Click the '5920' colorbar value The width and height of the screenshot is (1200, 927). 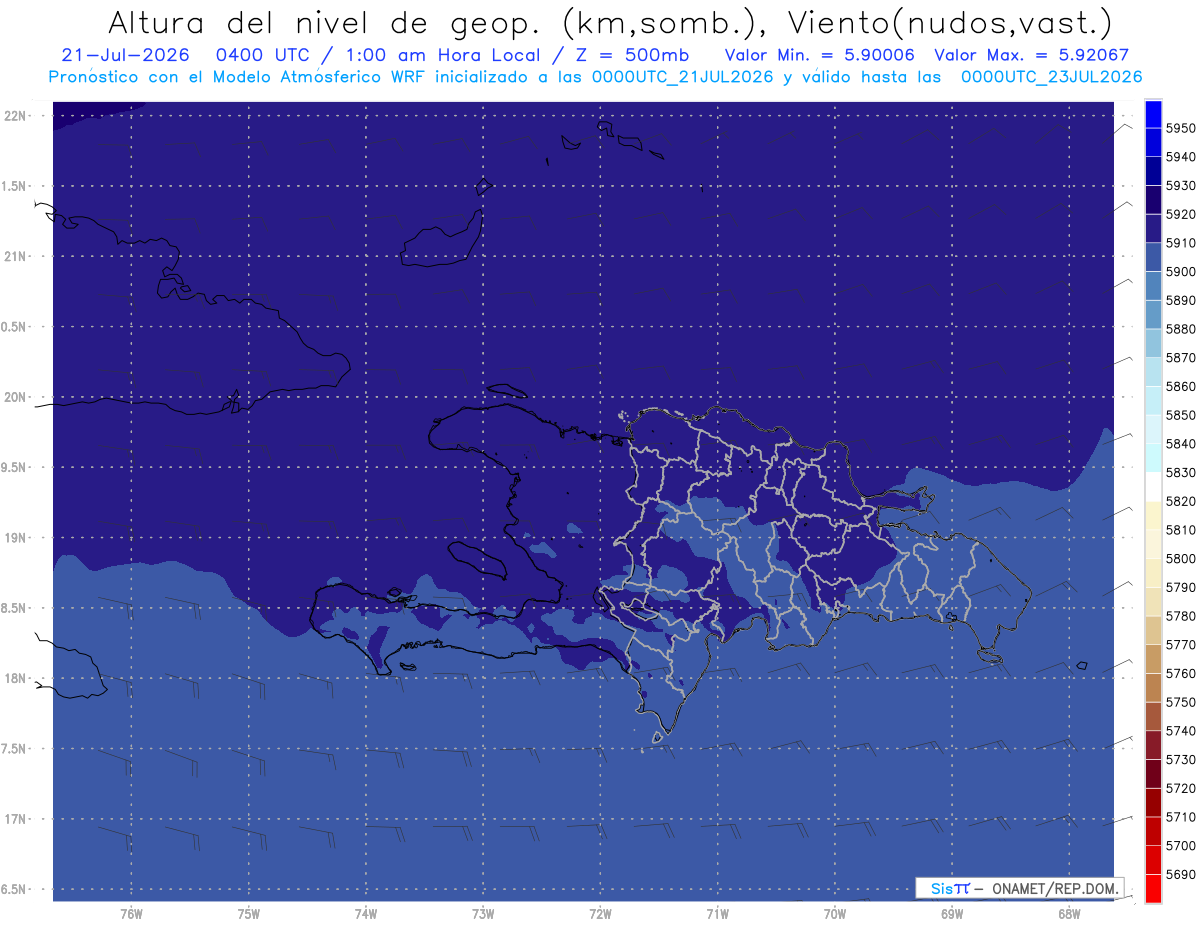point(1181,214)
